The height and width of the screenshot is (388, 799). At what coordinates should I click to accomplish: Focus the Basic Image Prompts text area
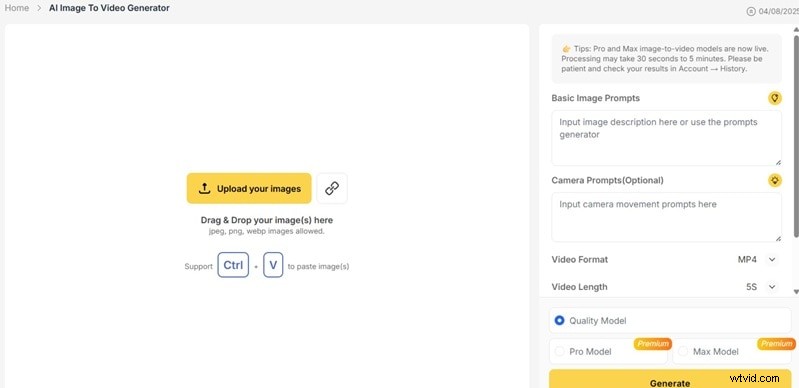[667, 138]
